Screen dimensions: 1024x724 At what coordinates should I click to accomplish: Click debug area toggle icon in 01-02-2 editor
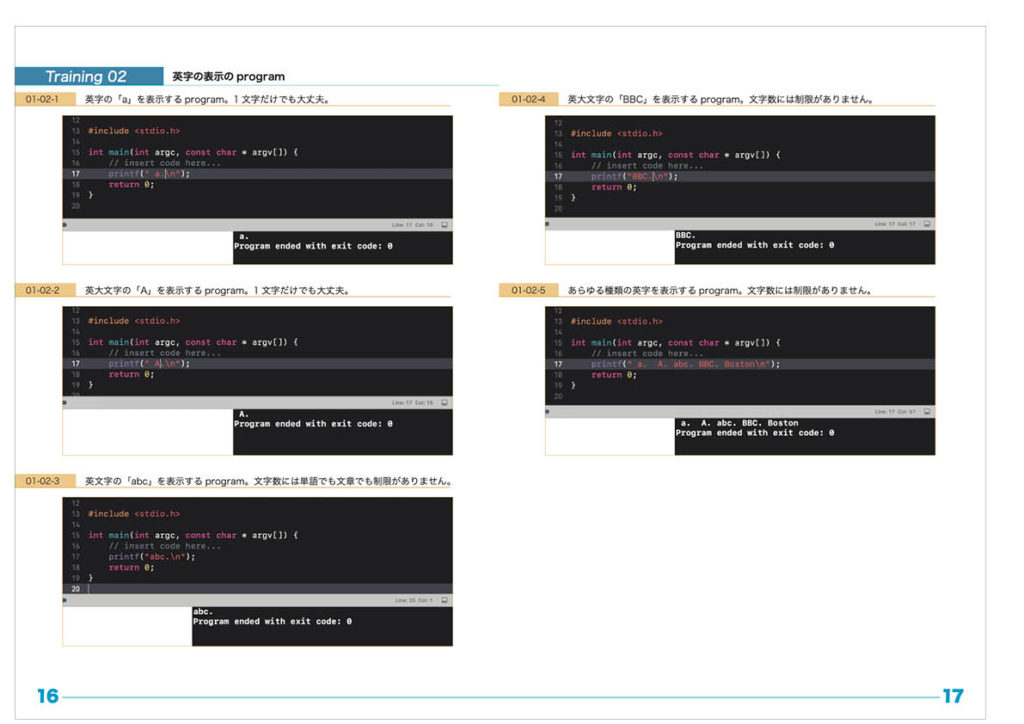pos(444,403)
